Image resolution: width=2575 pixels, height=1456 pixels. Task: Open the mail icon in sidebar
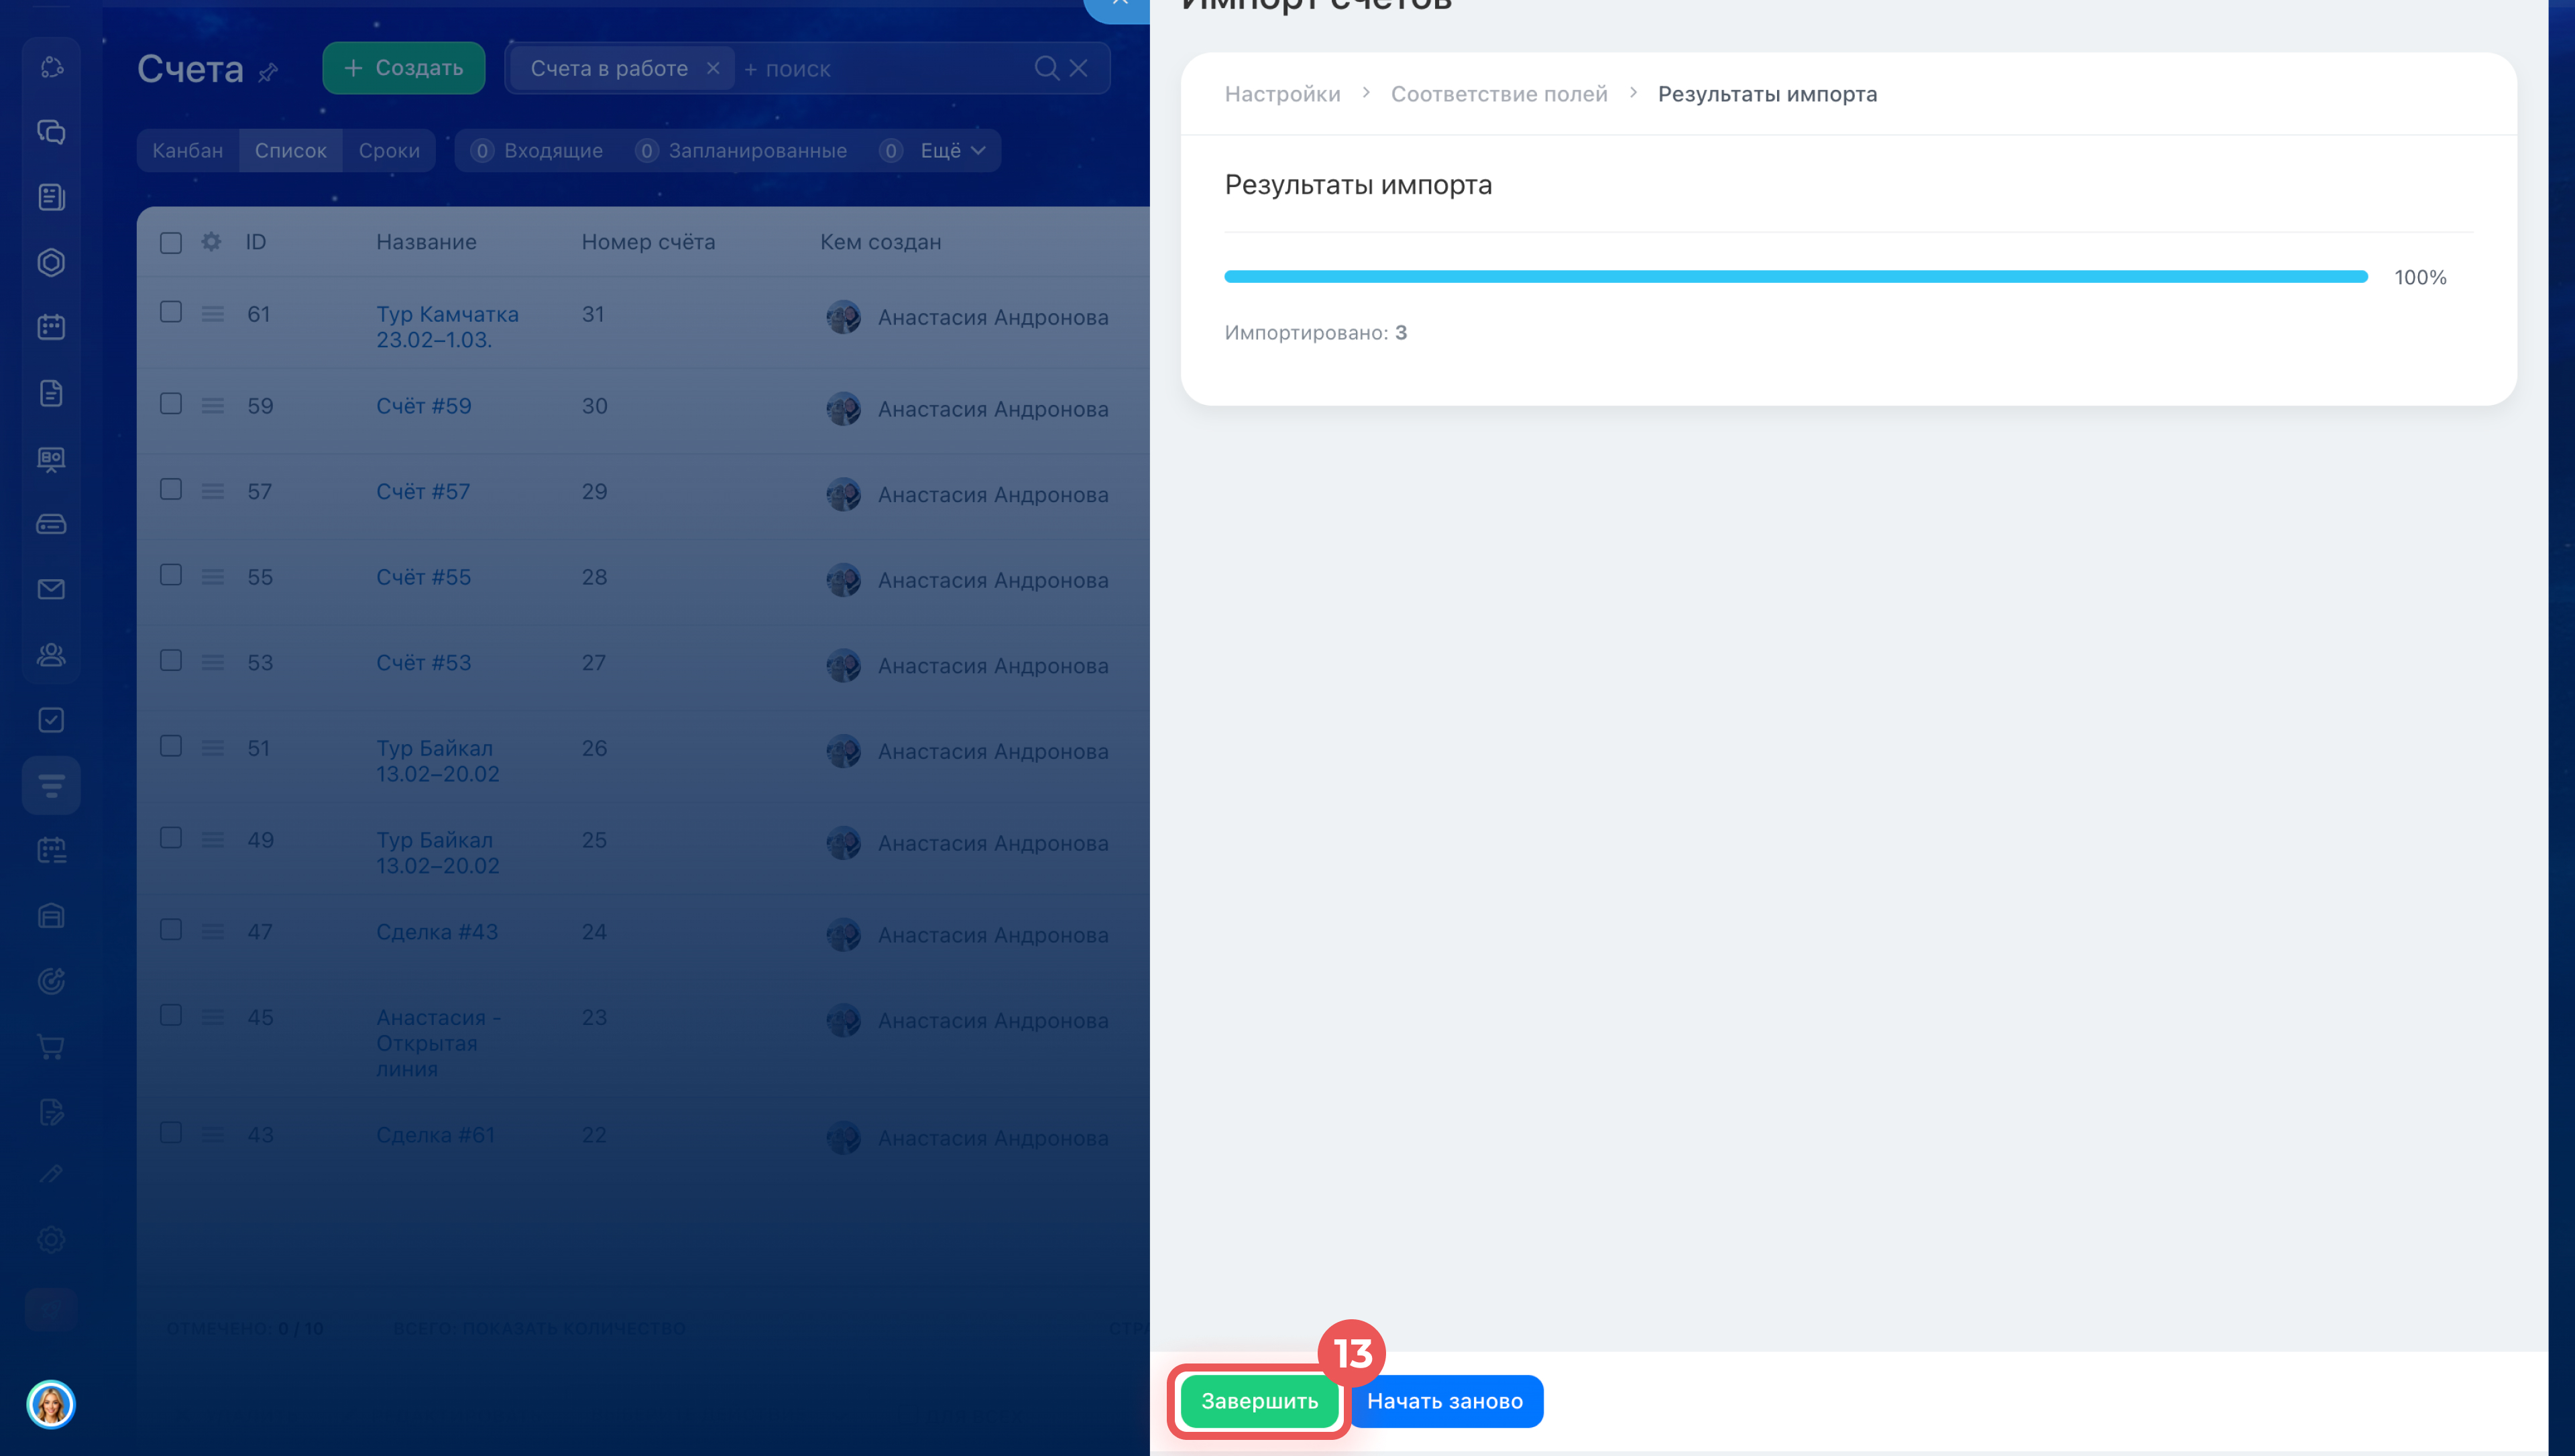pos(51,589)
